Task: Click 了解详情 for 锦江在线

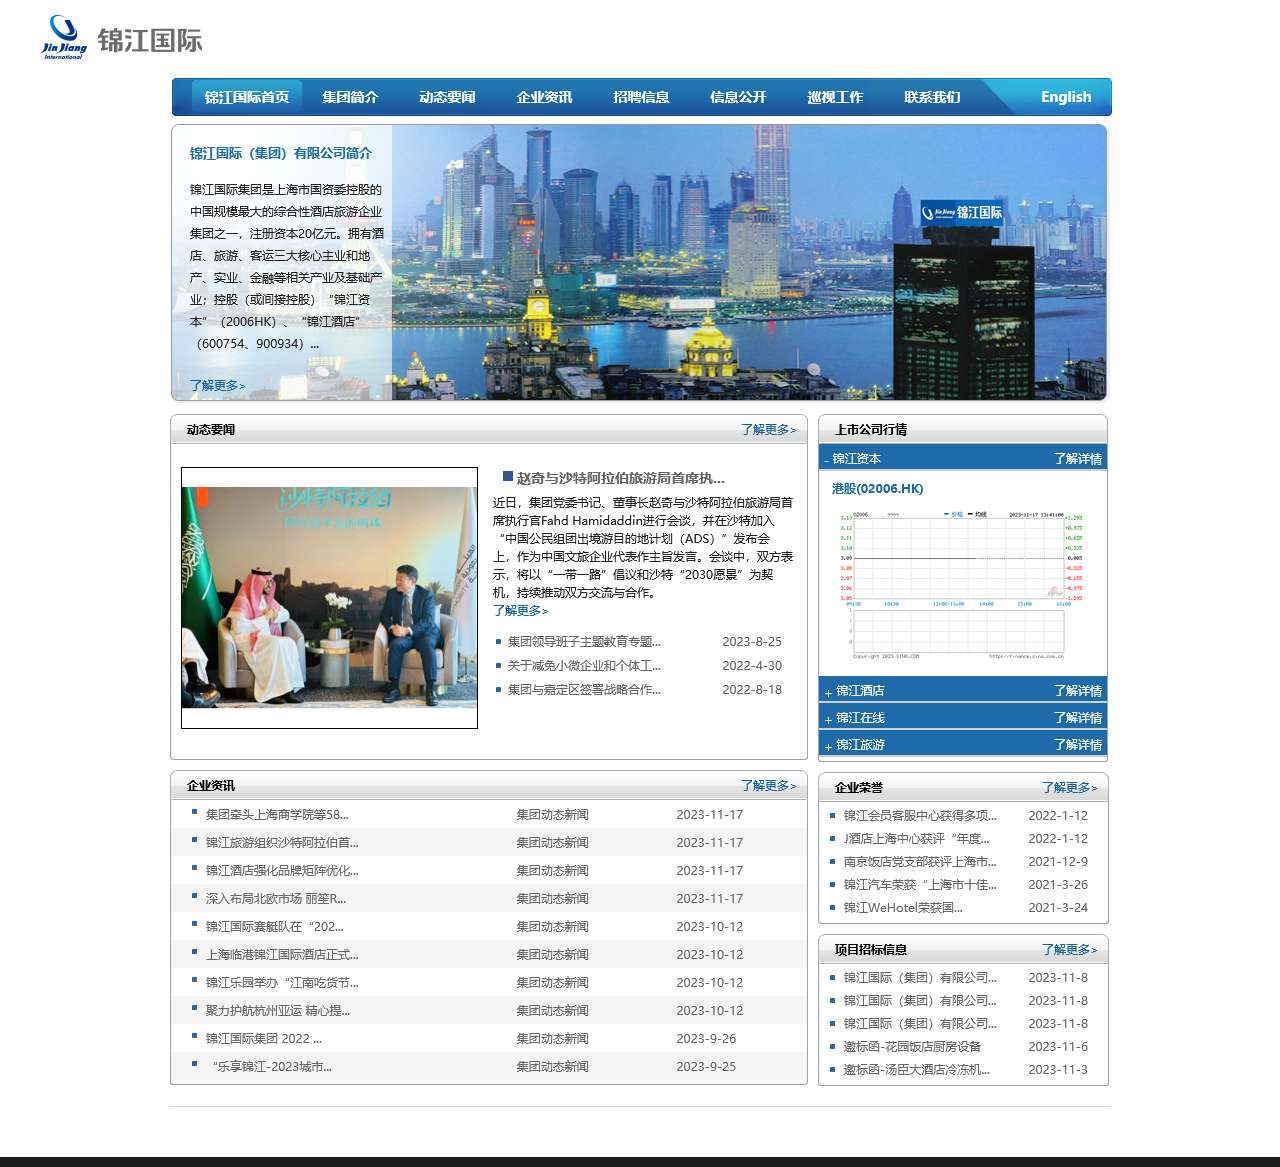Action: coord(1078,718)
